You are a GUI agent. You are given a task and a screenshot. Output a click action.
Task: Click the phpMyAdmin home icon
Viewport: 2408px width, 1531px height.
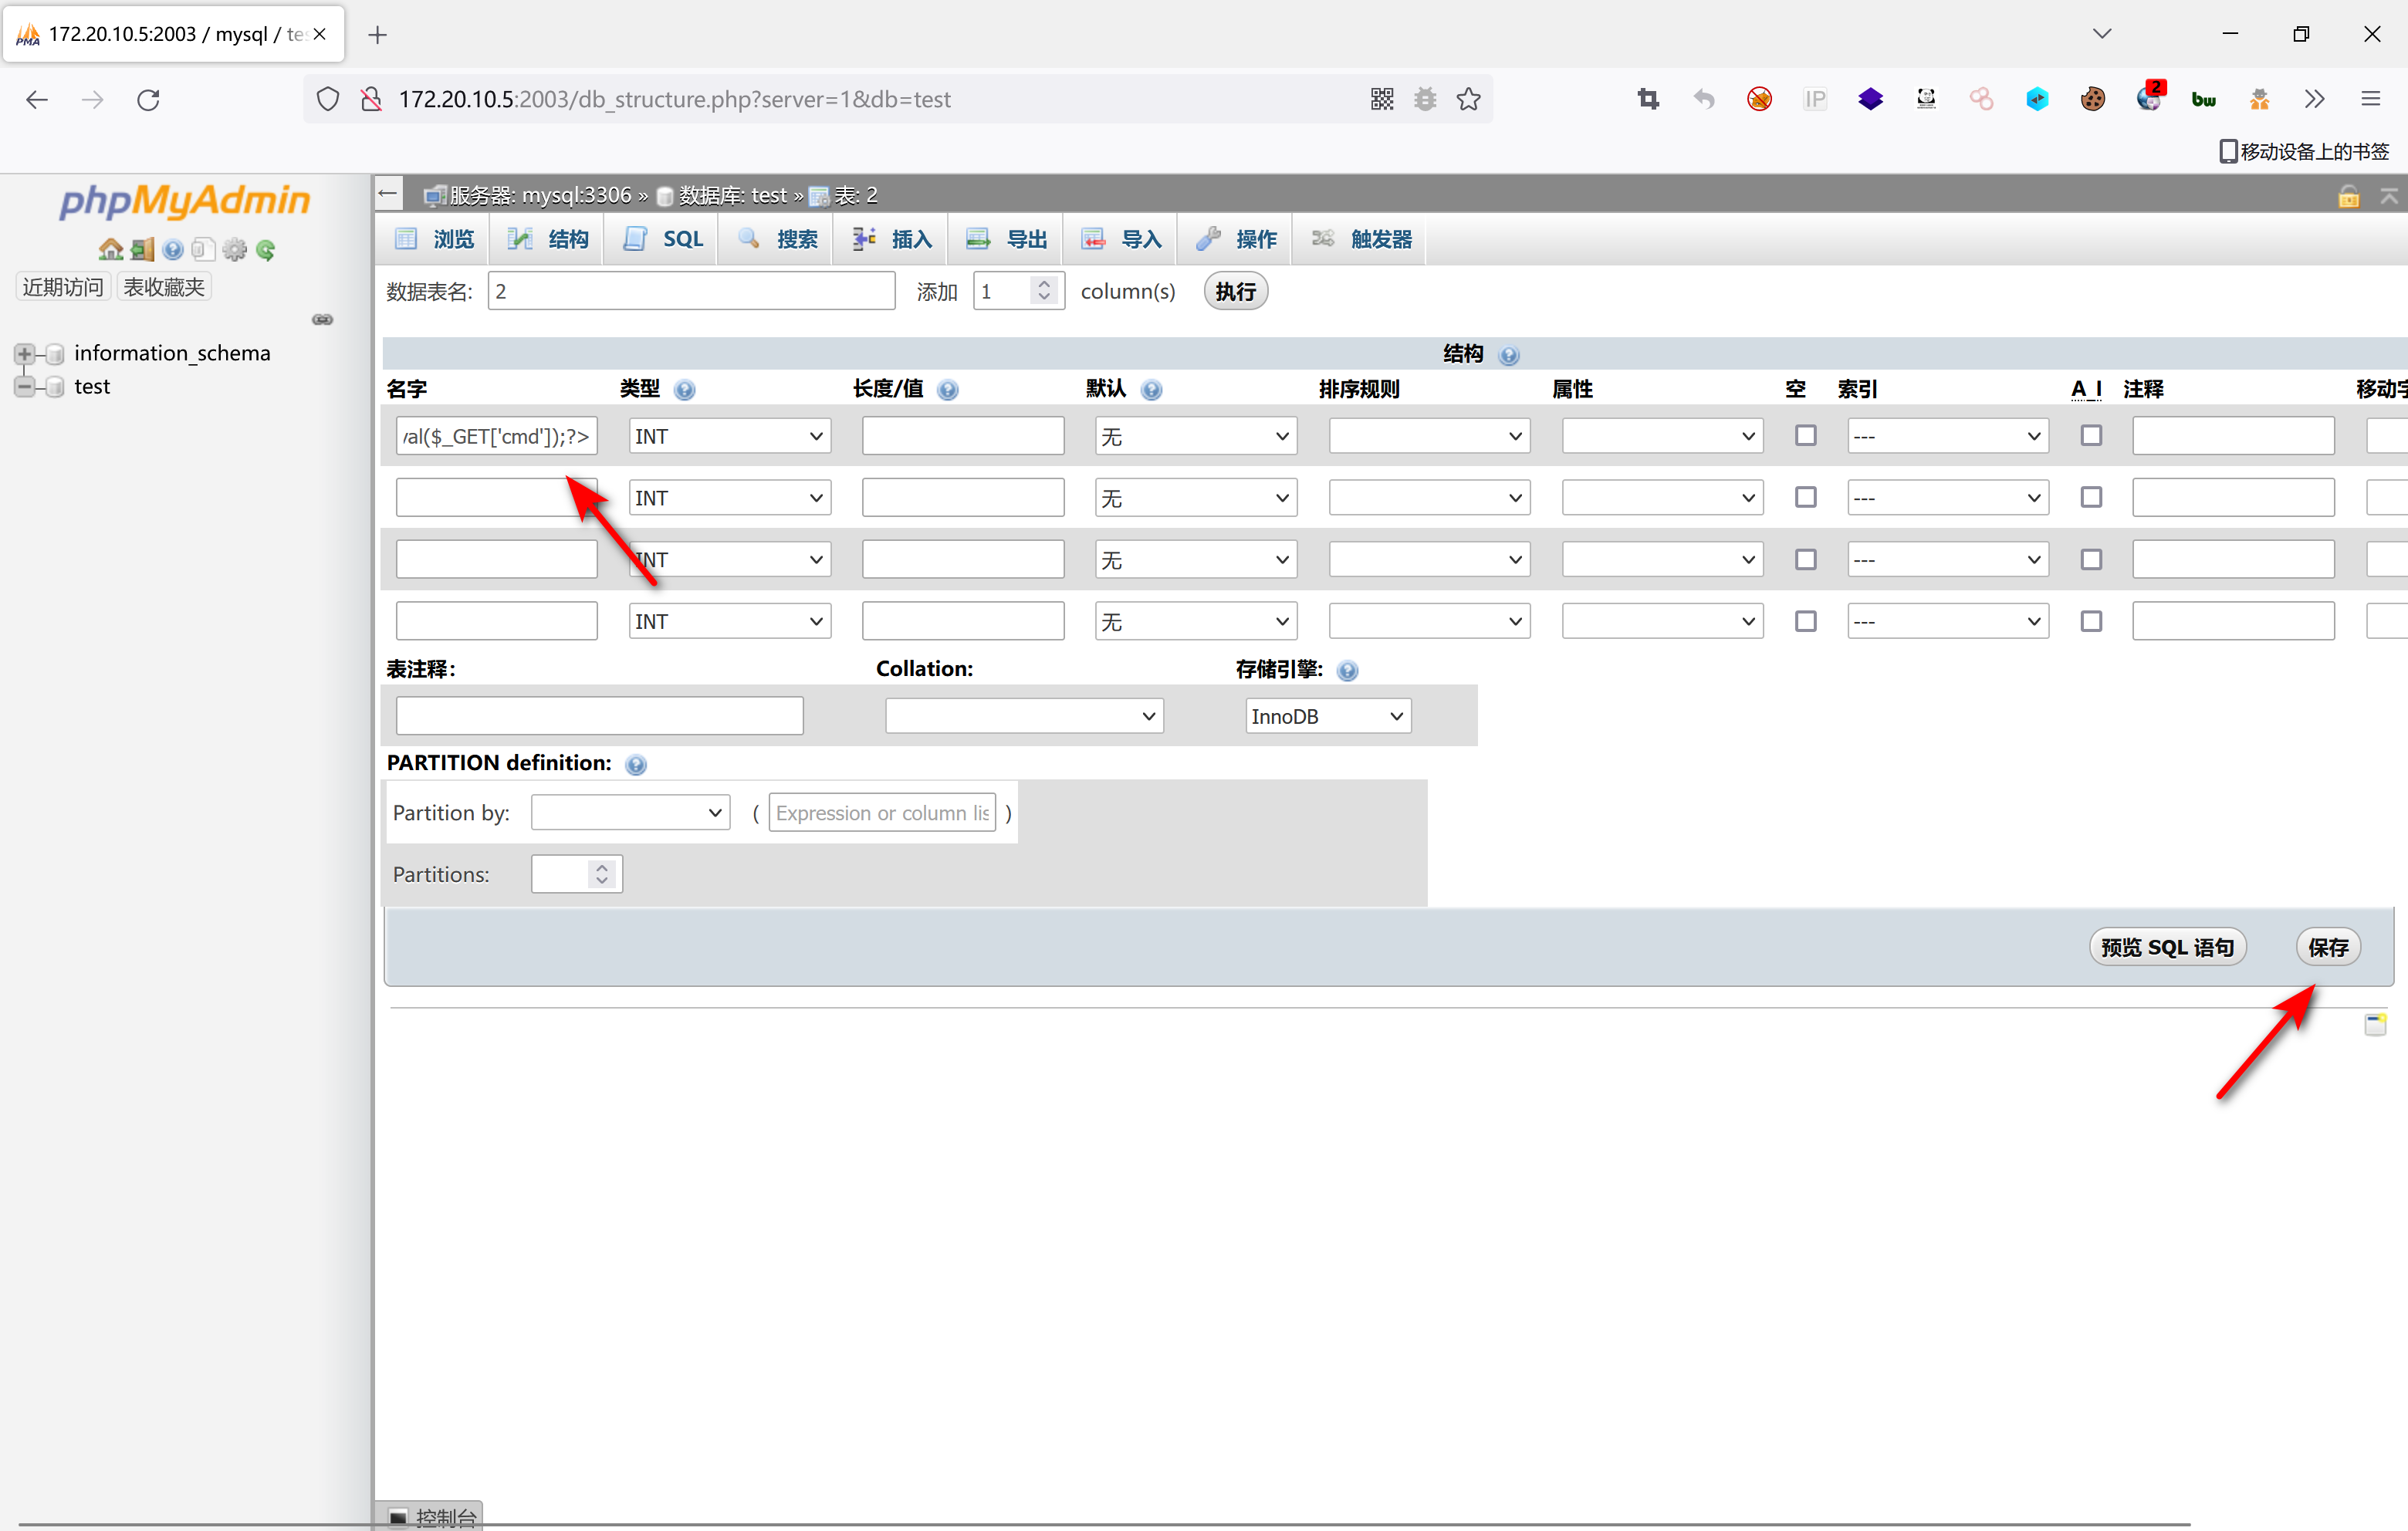110,249
